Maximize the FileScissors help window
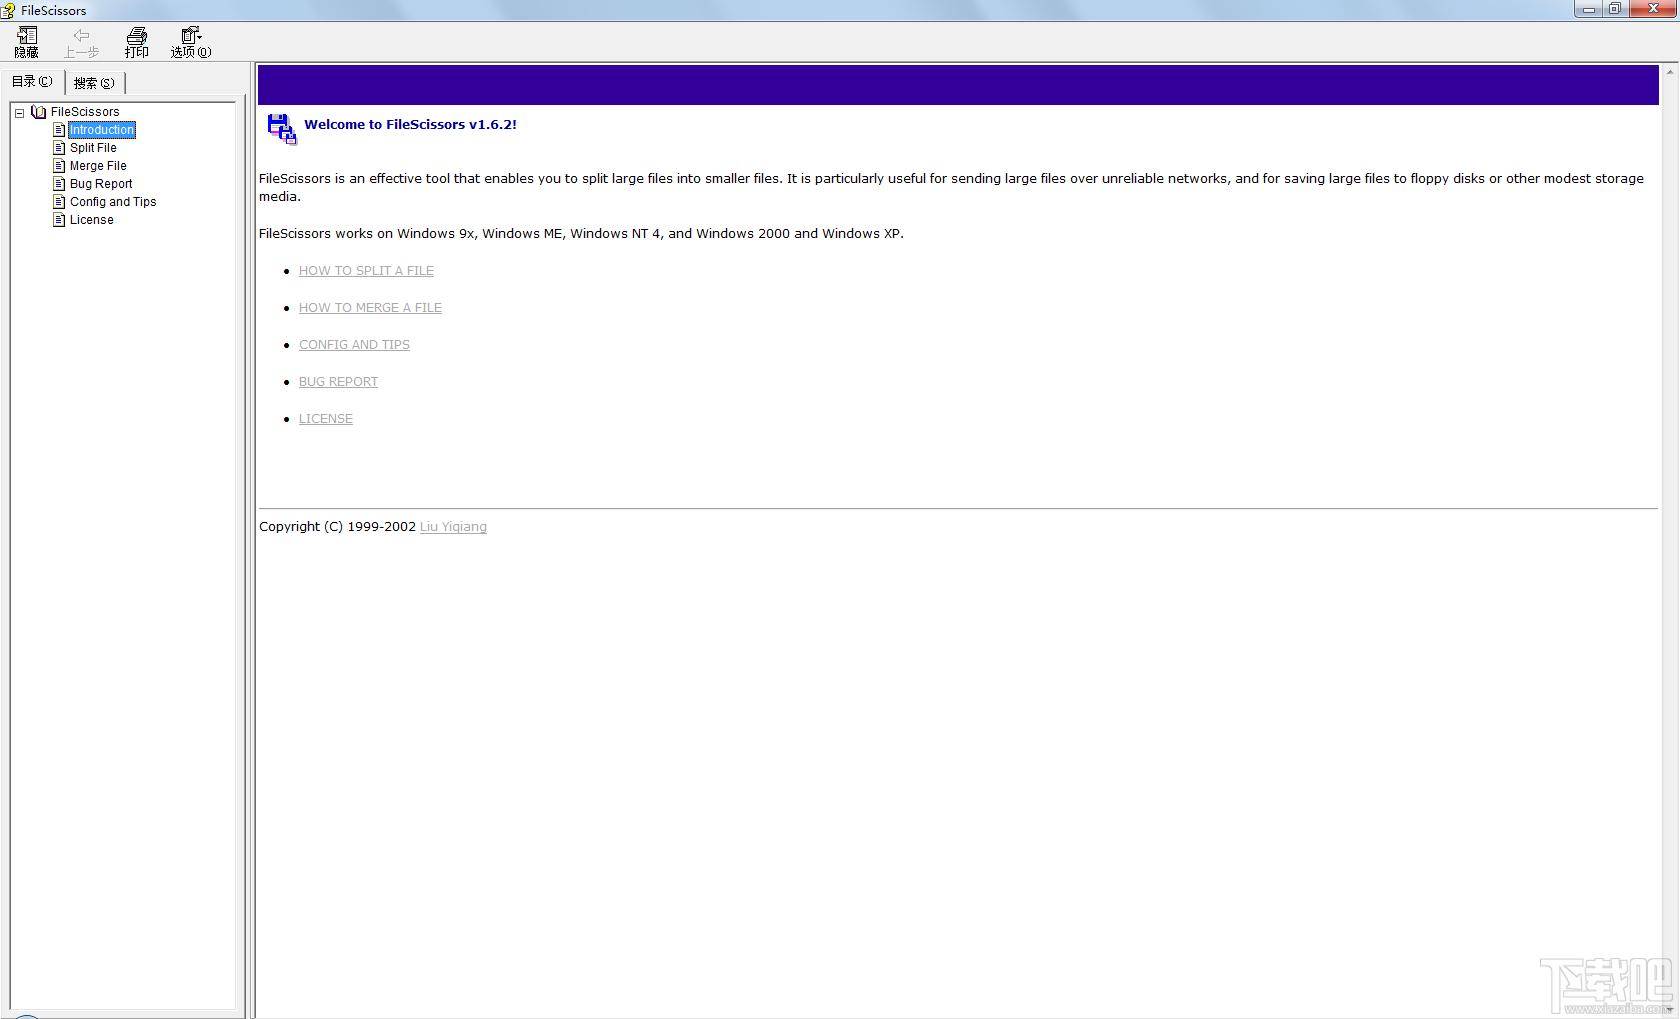The image size is (1680, 1019). click(1615, 9)
